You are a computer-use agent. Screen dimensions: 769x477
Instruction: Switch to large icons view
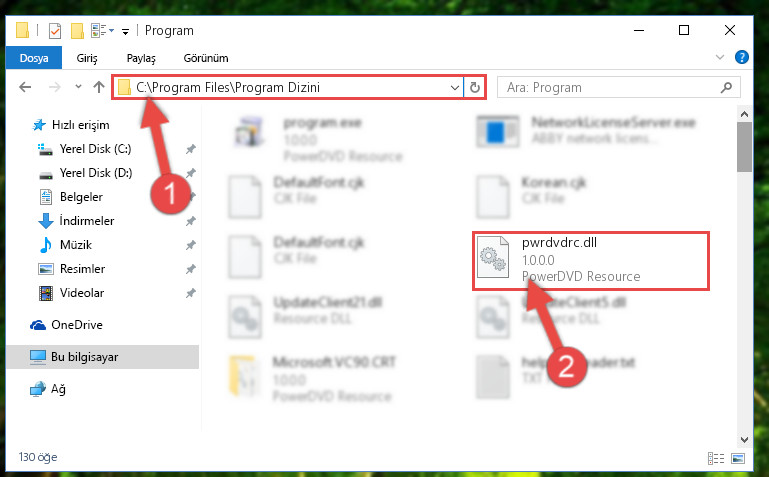click(x=738, y=458)
